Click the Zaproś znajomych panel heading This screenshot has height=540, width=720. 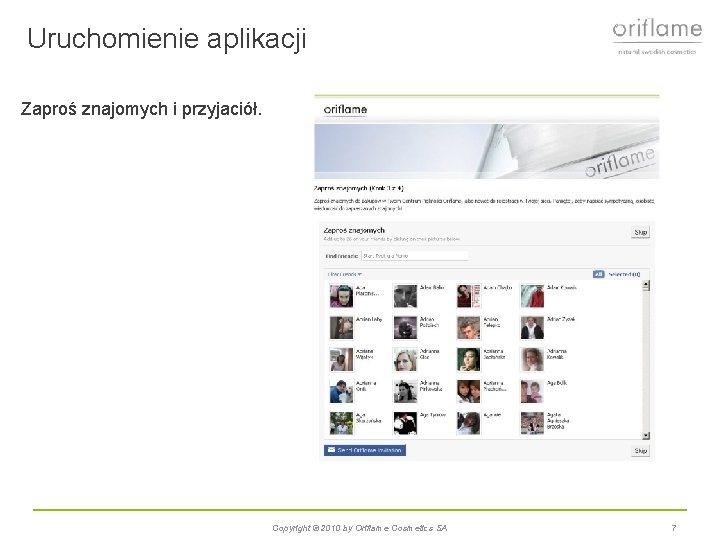(354, 231)
